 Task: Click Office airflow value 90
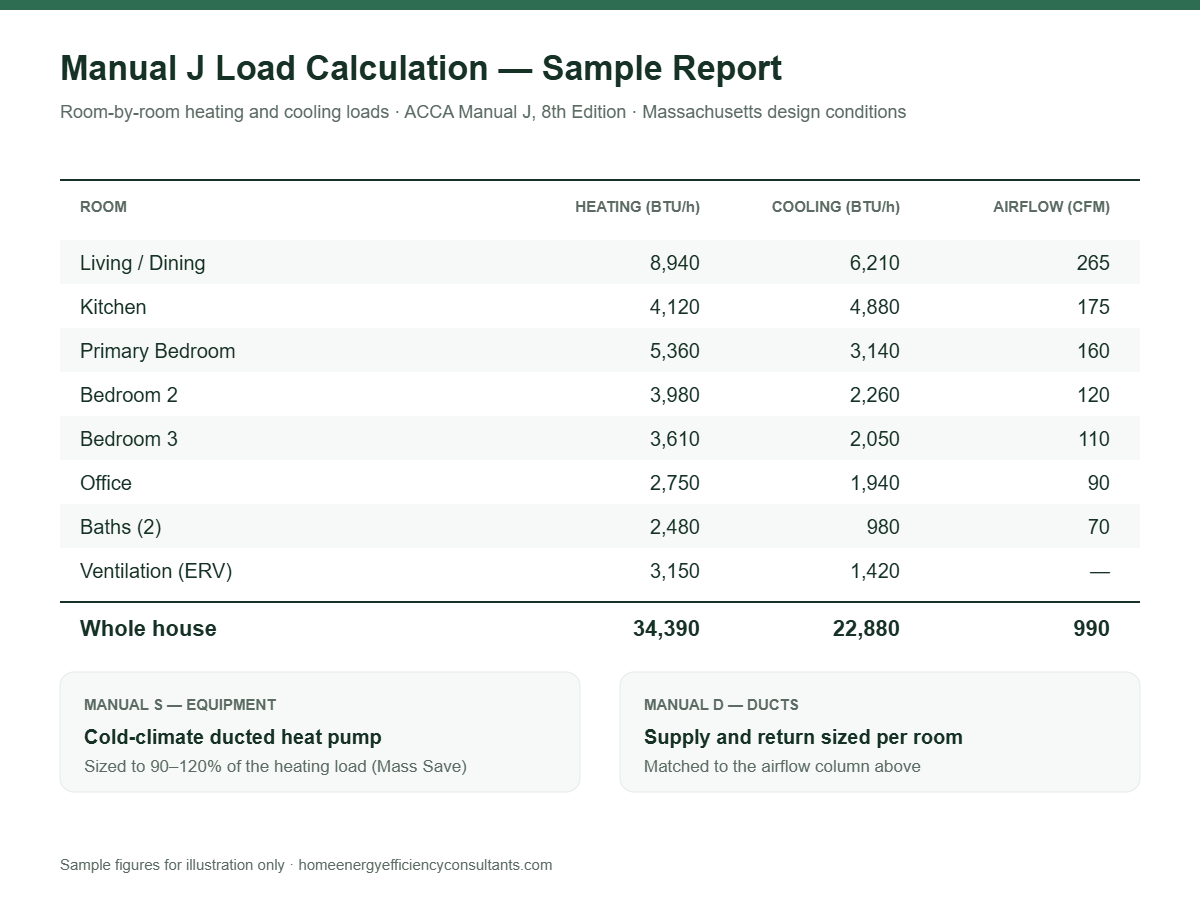[x=1098, y=483]
